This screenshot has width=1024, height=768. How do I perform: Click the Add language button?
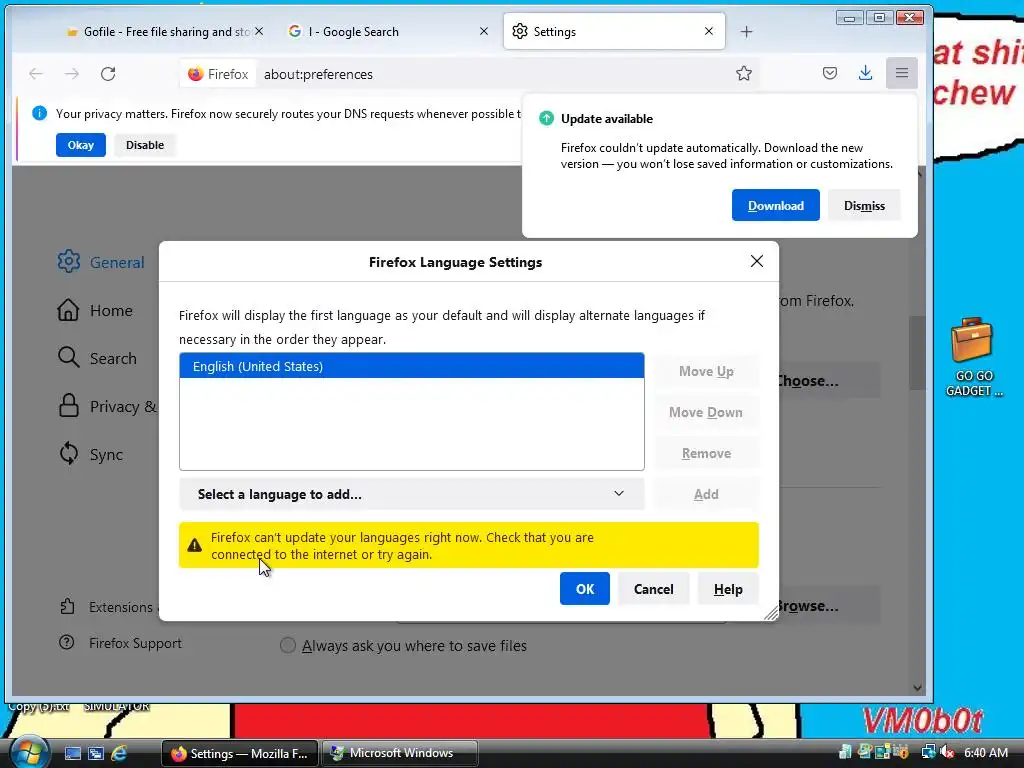pyautogui.click(x=706, y=494)
